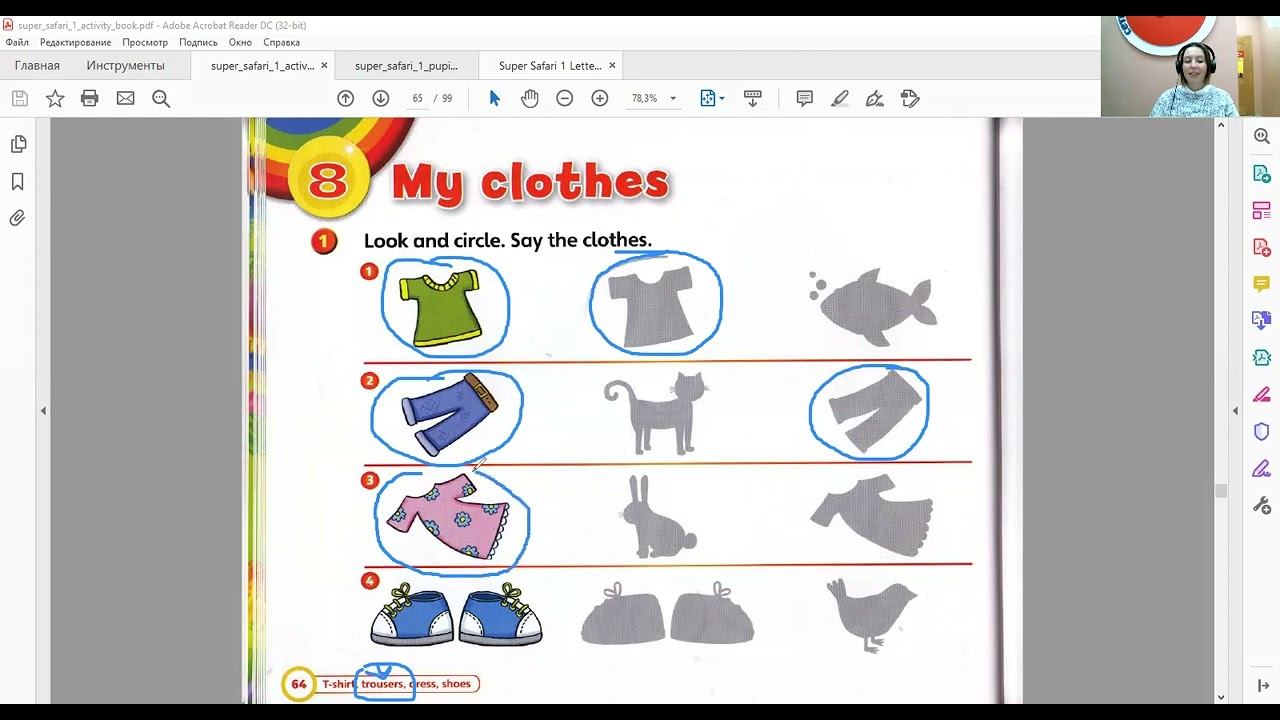This screenshot has width=1280, height=720.
Task: Go to previous page arrow
Action: [x=345, y=98]
